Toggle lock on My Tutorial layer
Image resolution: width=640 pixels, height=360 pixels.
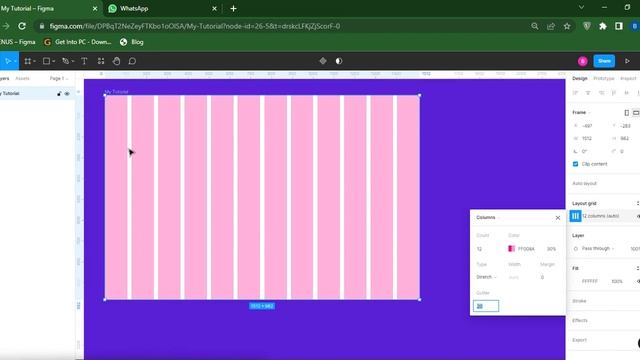coord(59,93)
